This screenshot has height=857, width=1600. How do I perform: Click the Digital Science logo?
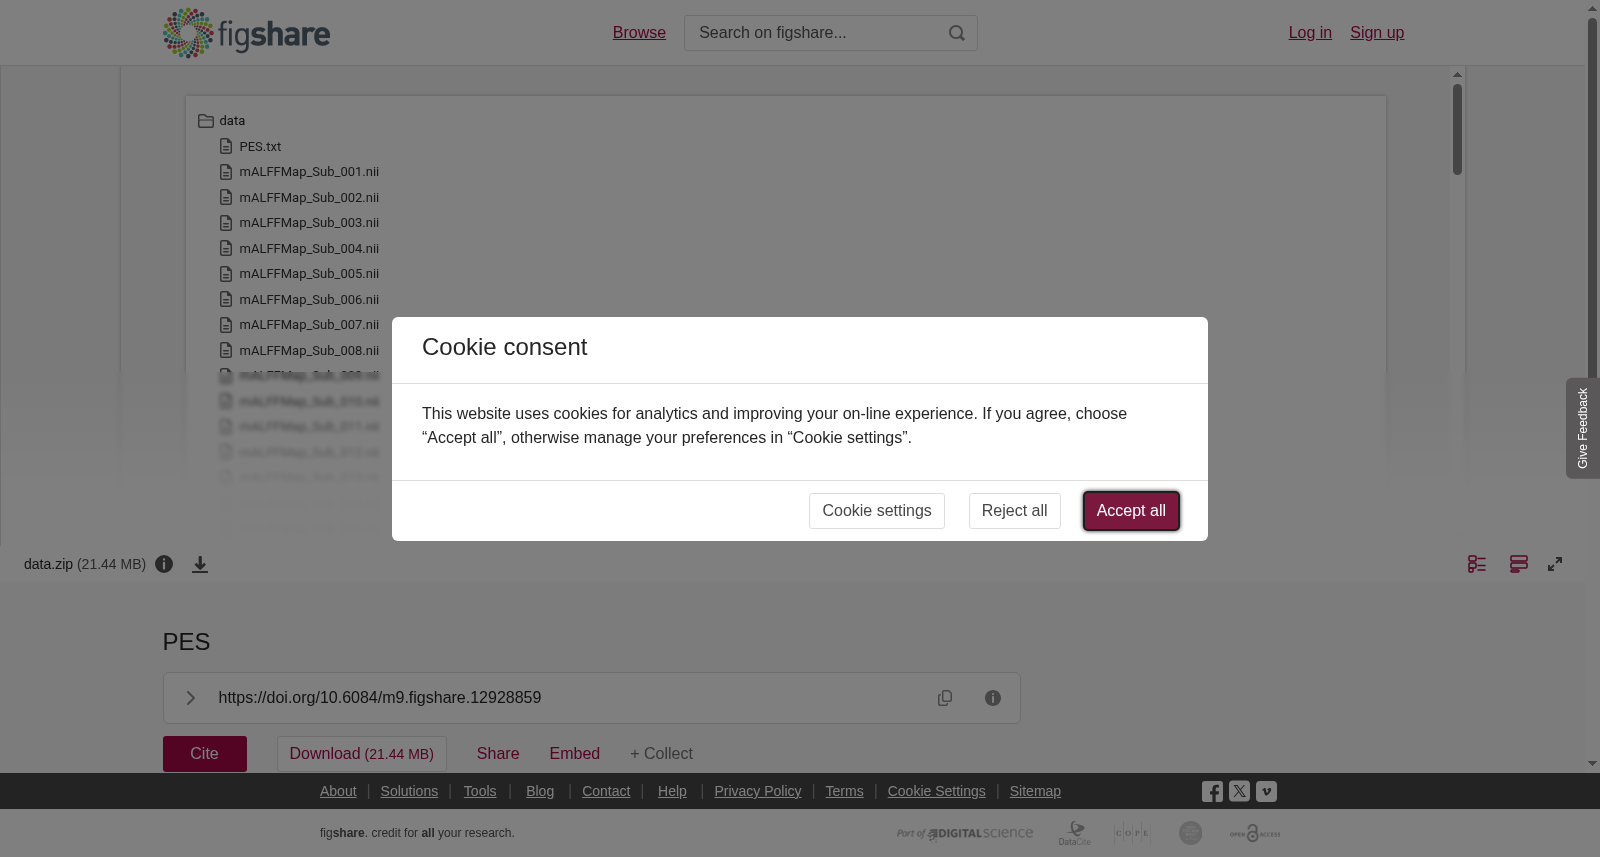pyautogui.click(x=965, y=833)
